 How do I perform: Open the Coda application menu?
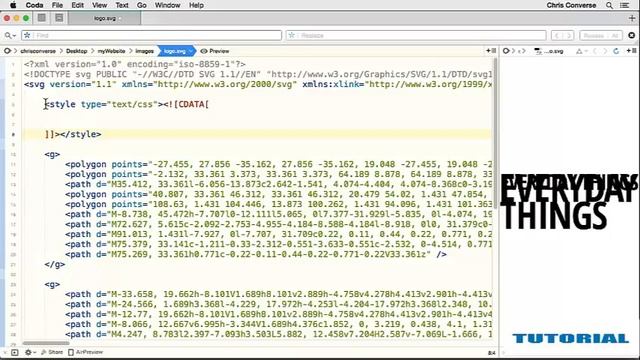(34, 5)
